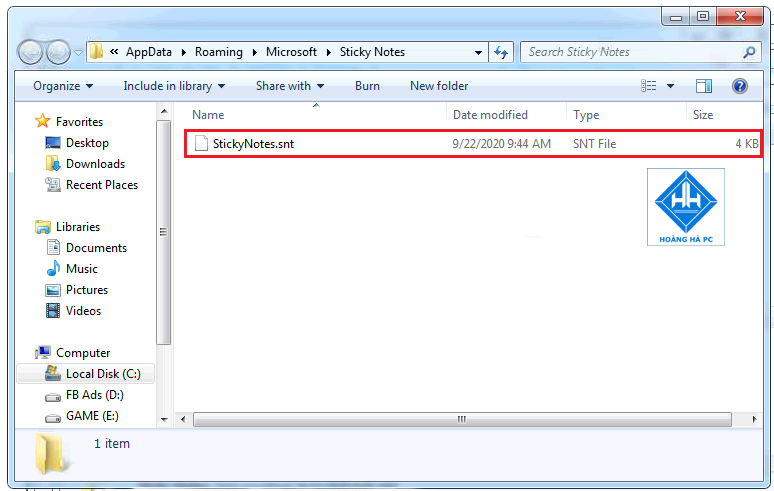The height and width of the screenshot is (491, 774).
Task: Open the Pictures library
Action: point(87,290)
